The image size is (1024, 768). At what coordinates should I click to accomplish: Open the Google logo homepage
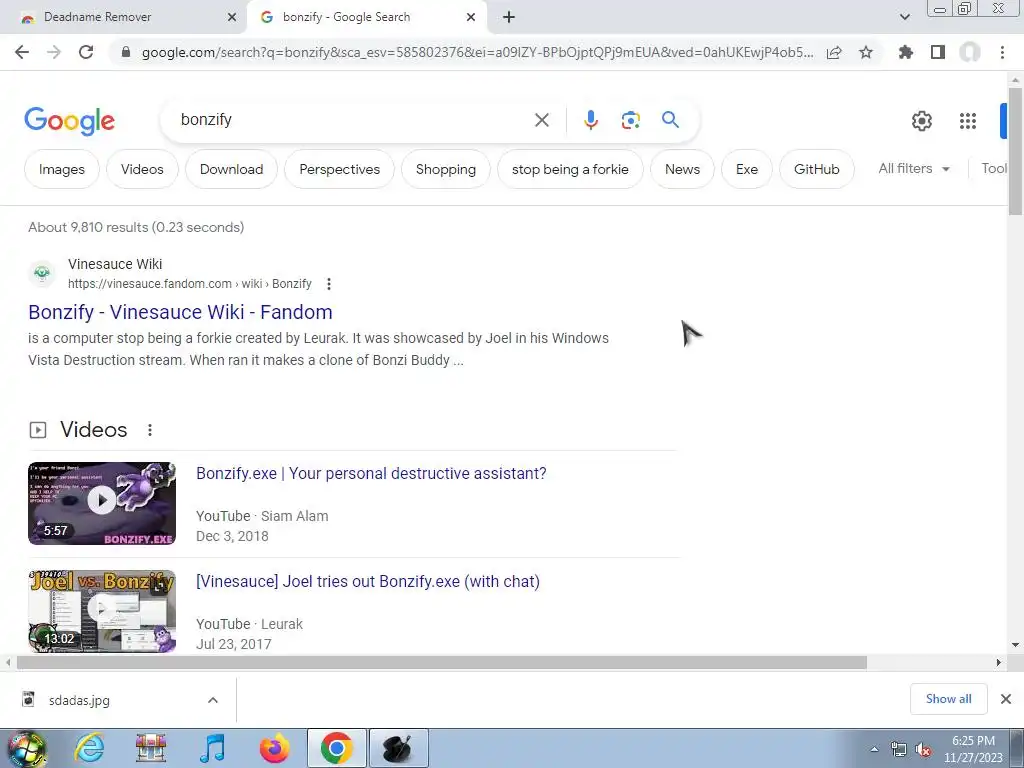click(69, 121)
